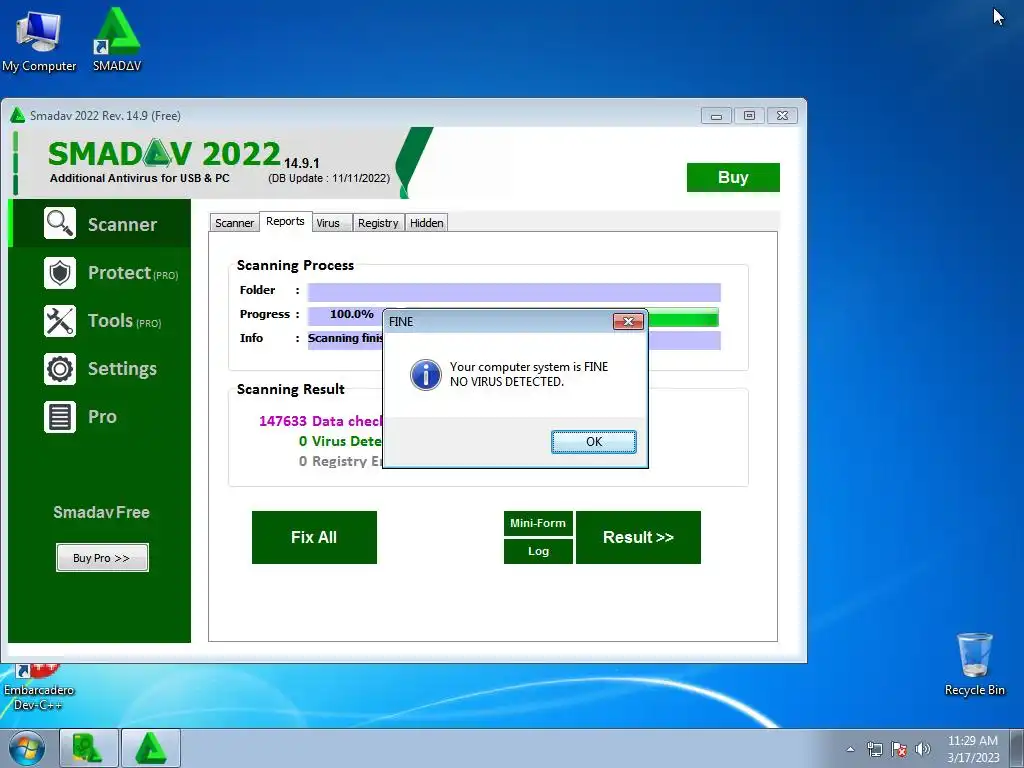Click the Buy Pro >> button
This screenshot has height=768, width=1024.
pyautogui.click(x=102, y=558)
